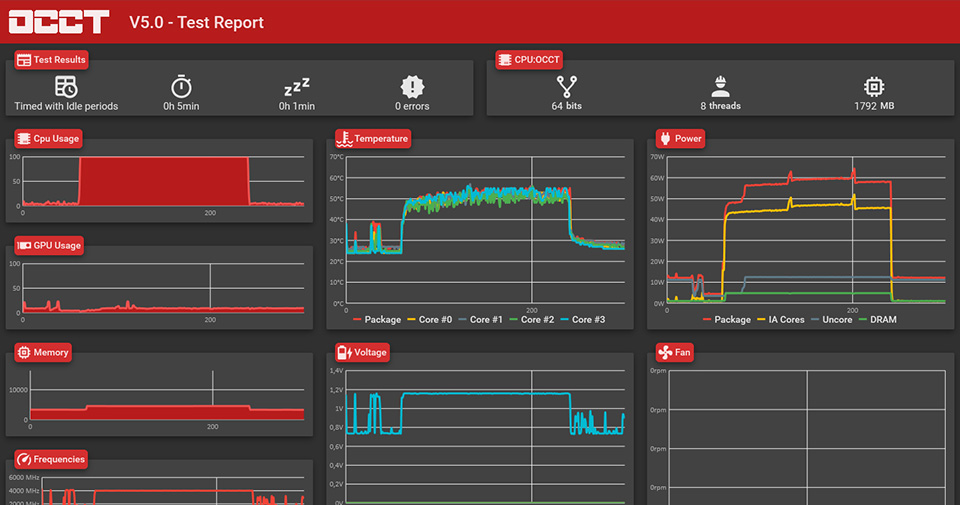
Task: Click the Temperature thermometer icon
Action: click(x=345, y=139)
